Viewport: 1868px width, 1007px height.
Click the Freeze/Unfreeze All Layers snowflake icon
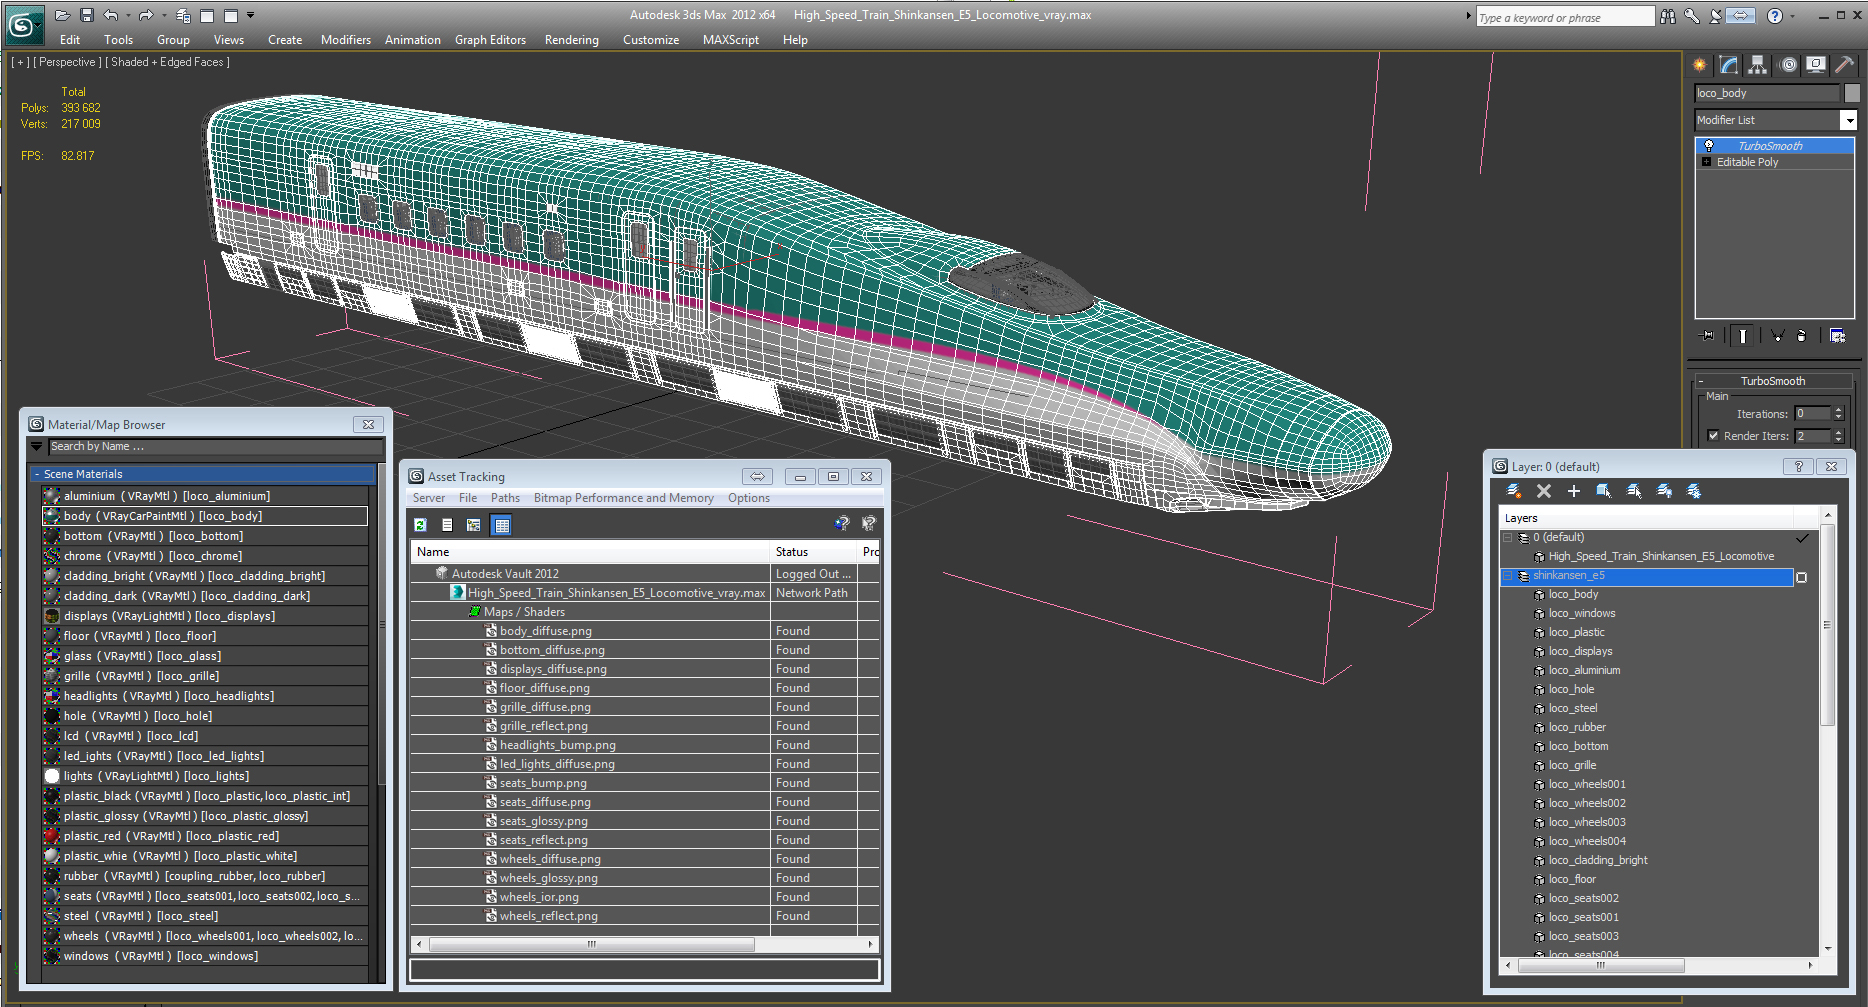coord(1694,491)
